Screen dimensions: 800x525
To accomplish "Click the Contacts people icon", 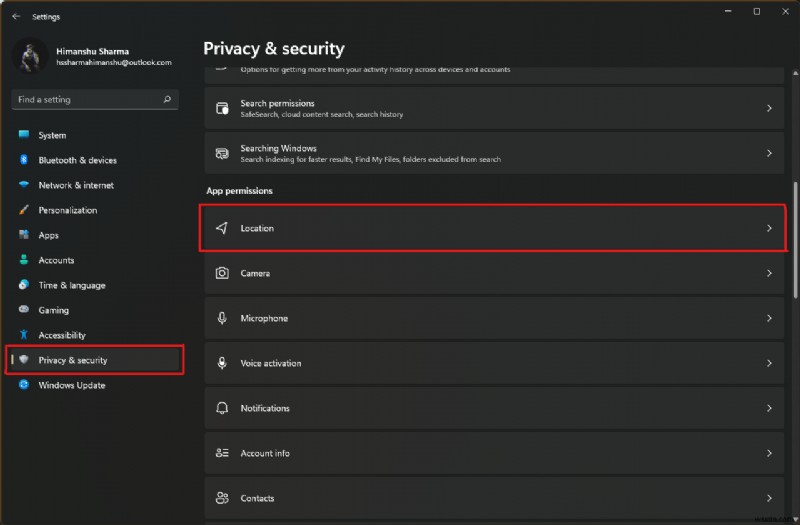I will (222, 497).
